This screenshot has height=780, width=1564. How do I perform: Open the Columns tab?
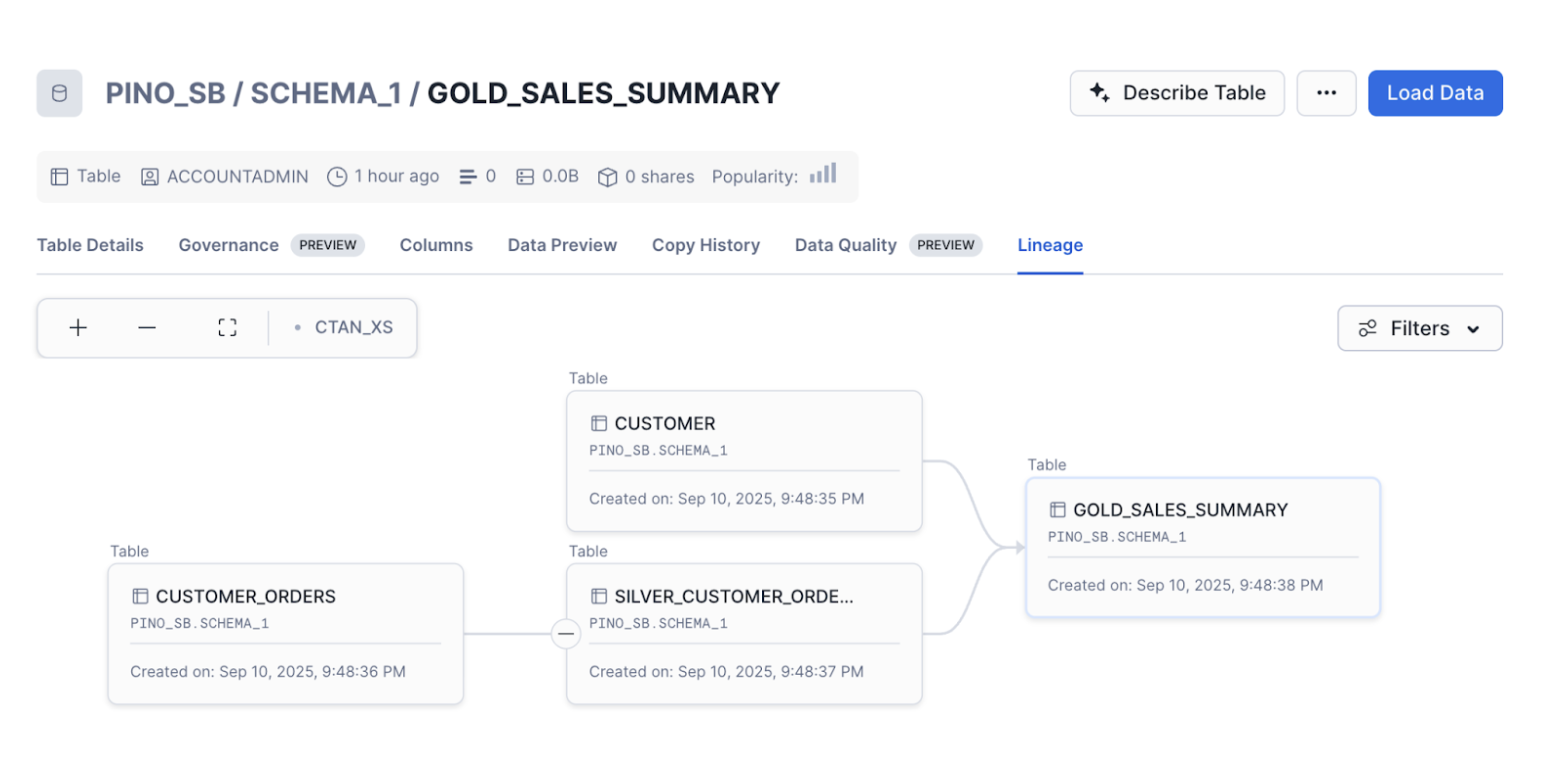coord(436,245)
